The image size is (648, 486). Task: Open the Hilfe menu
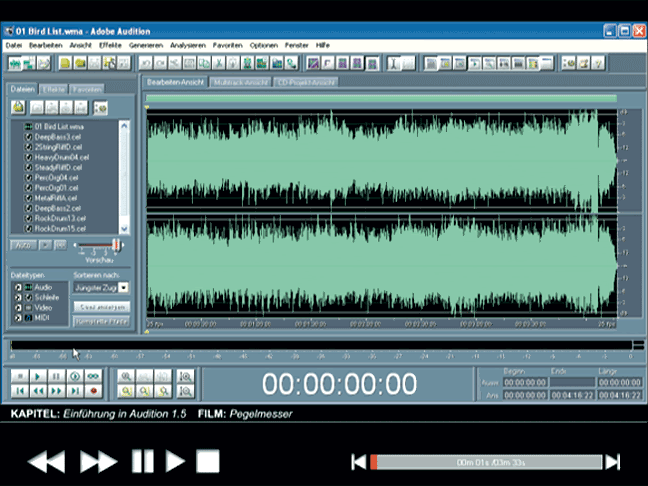(322, 45)
